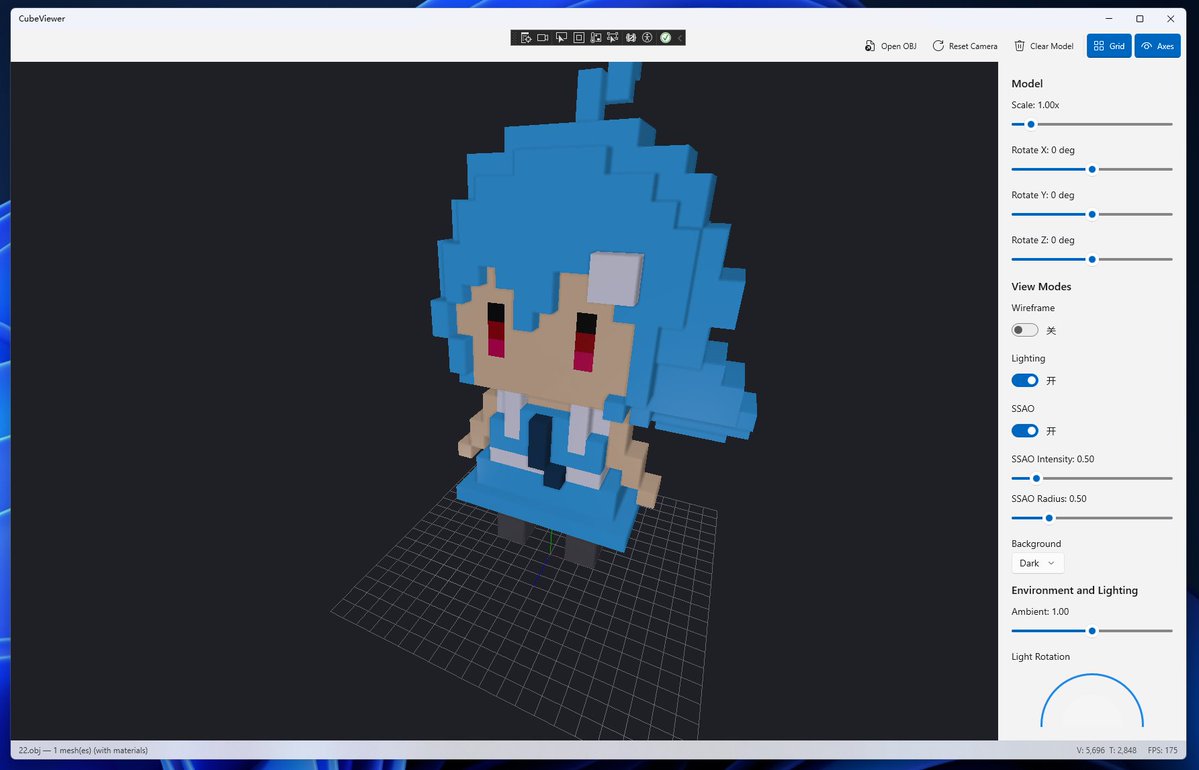Click the Rotate Y slider handle
1199x770 pixels.
coord(1092,214)
